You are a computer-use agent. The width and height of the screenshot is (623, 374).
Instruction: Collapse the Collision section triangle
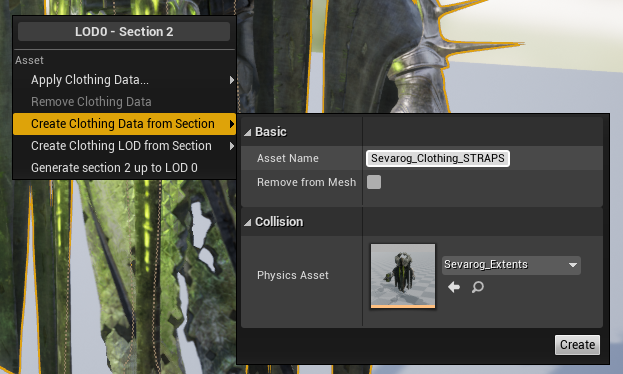(x=248, y=222)
